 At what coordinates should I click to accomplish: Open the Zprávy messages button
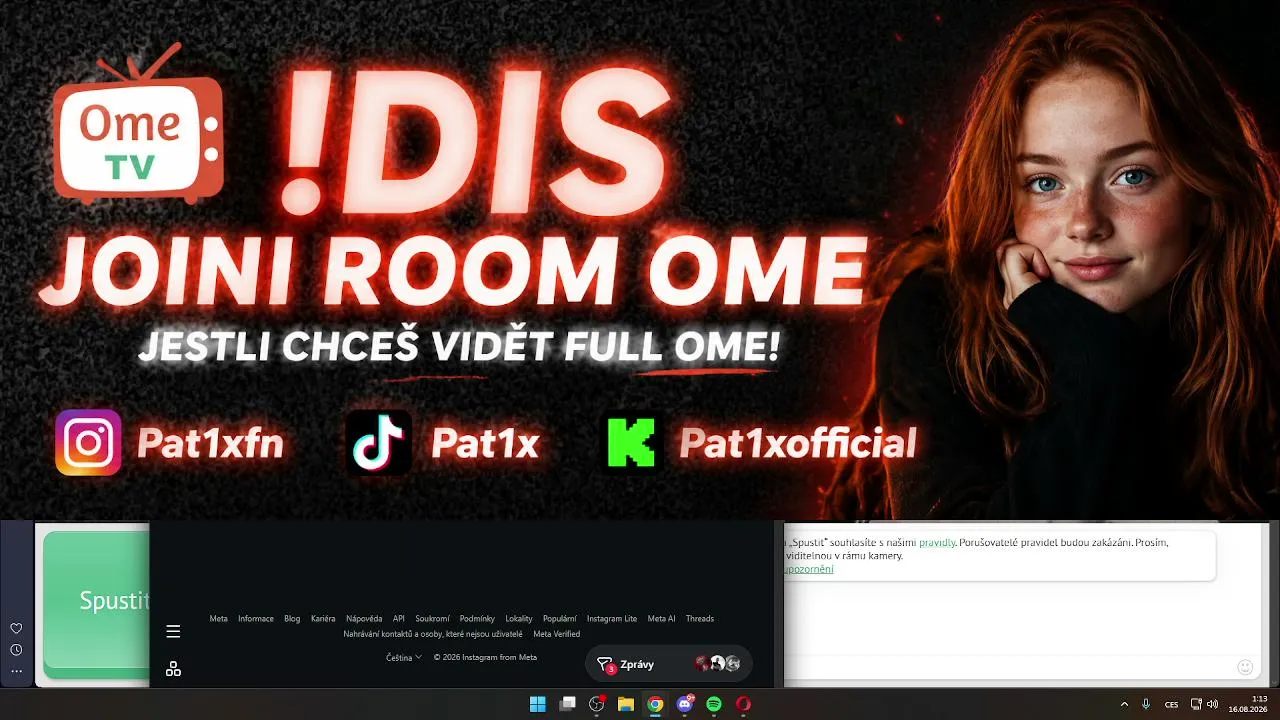coord(669,664)
